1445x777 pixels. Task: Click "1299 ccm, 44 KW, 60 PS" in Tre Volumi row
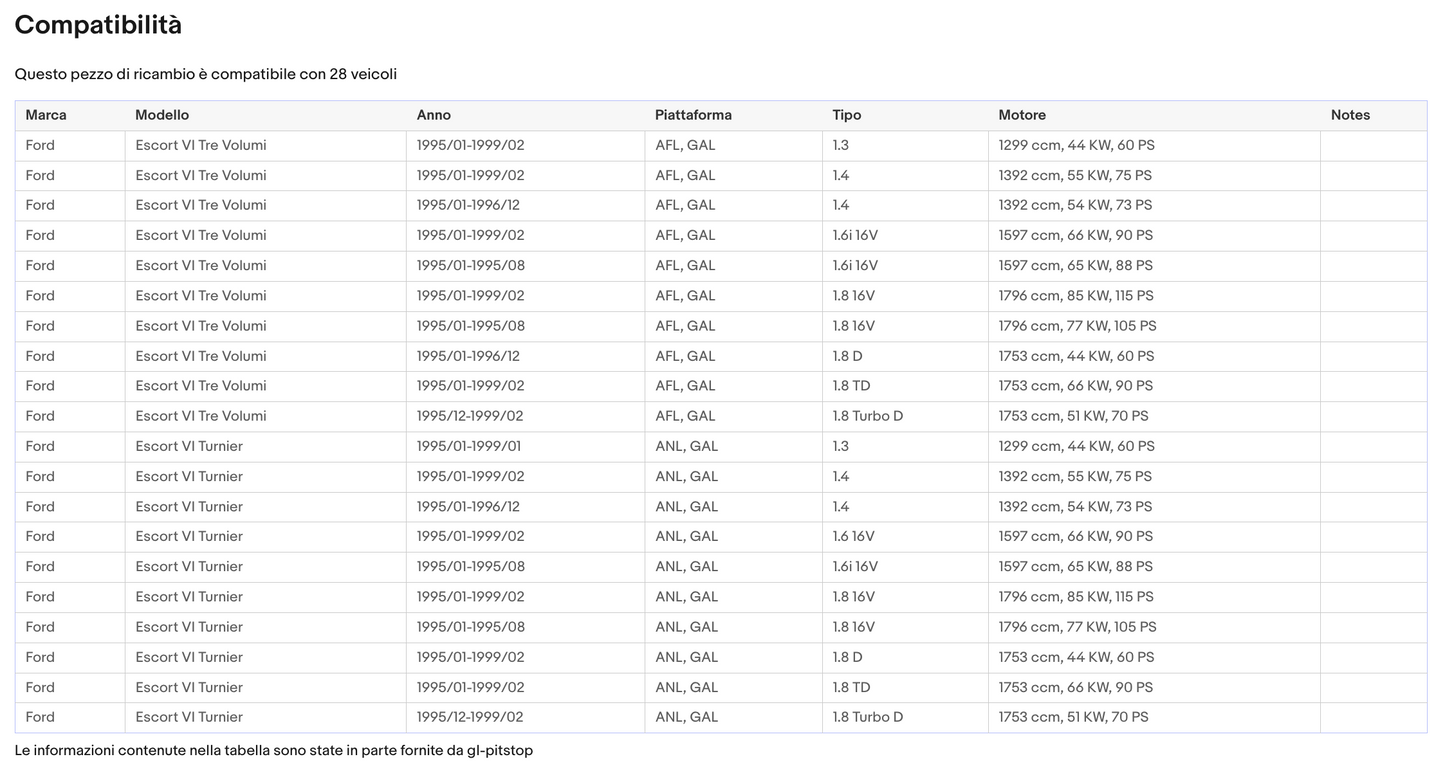(1077, 145)
